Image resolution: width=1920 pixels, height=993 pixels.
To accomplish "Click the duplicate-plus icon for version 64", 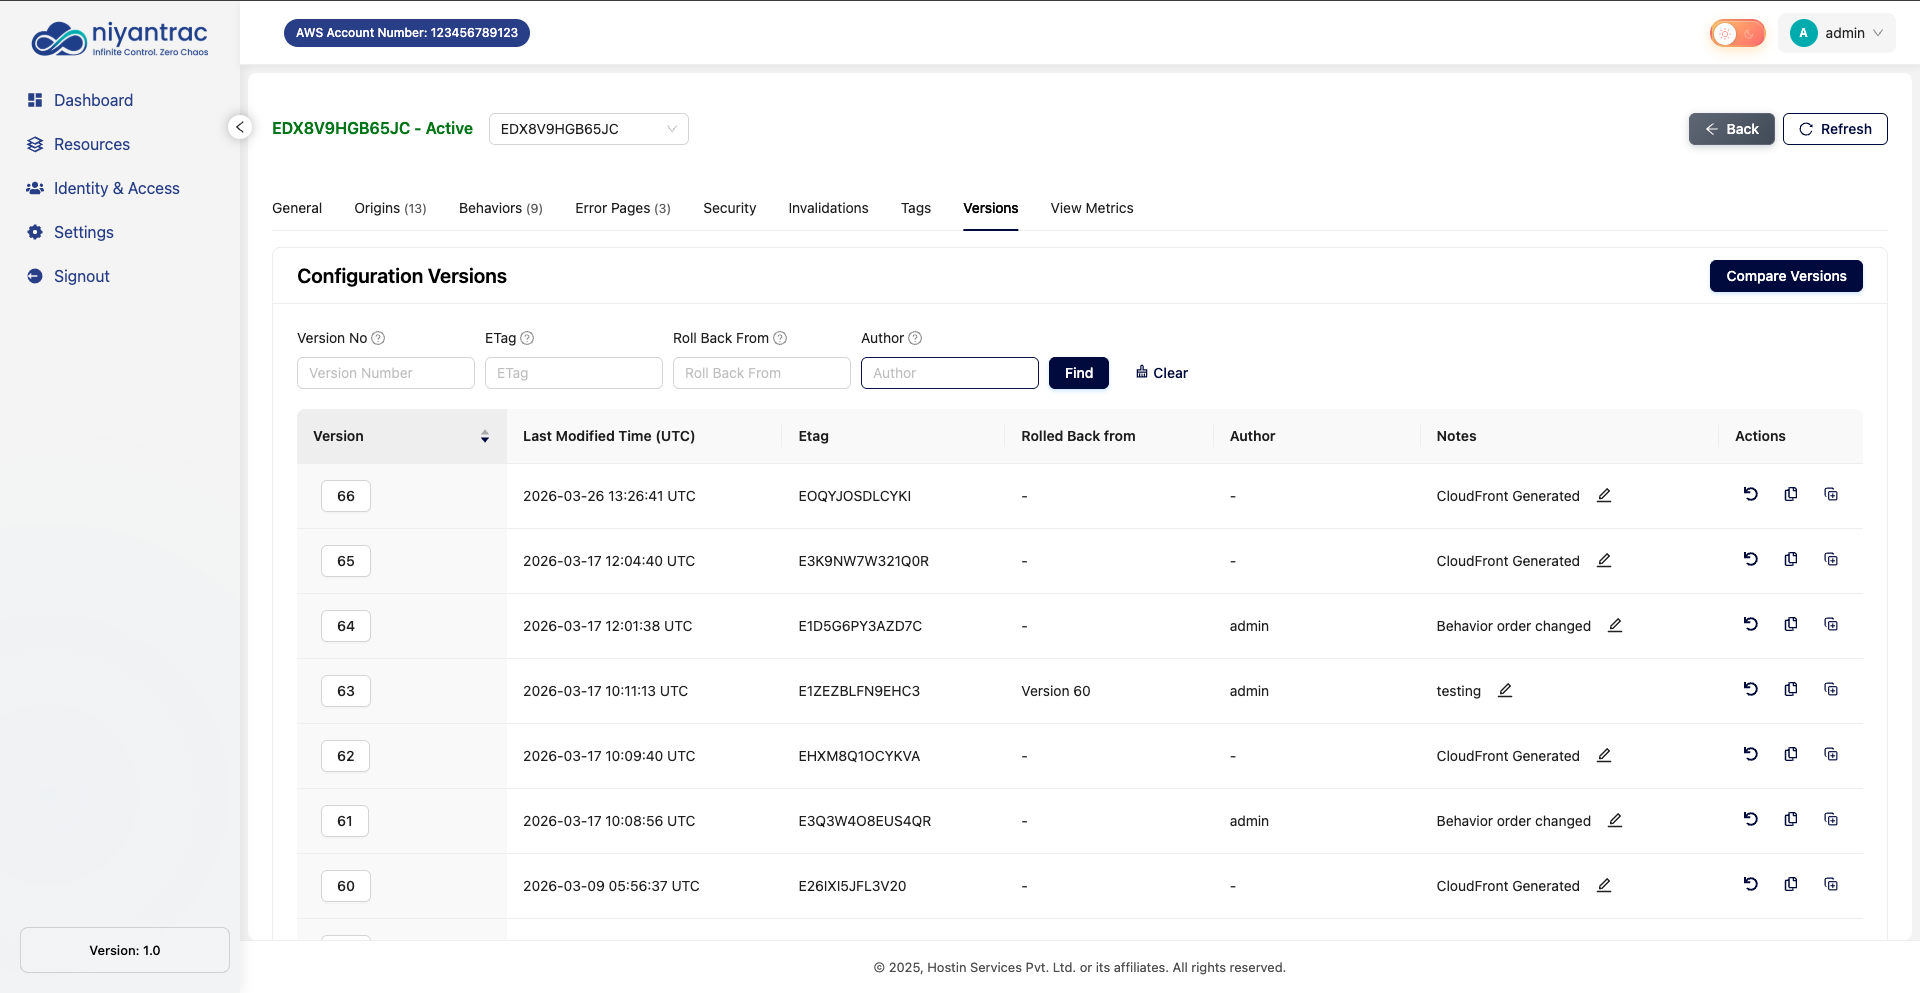I will coord(1830,624).
